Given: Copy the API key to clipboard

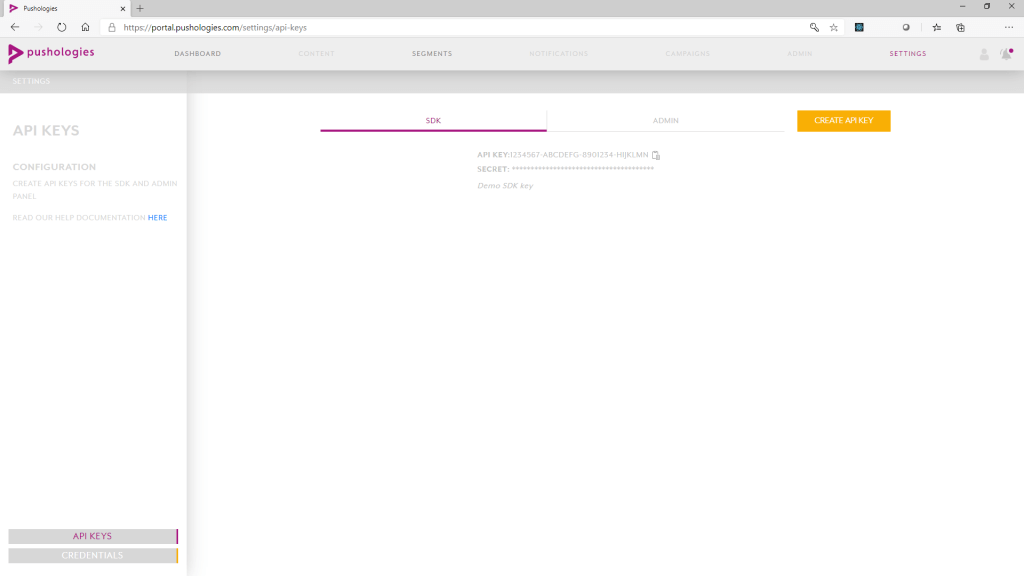Looking at the screenshot, I should coord(656,155).
